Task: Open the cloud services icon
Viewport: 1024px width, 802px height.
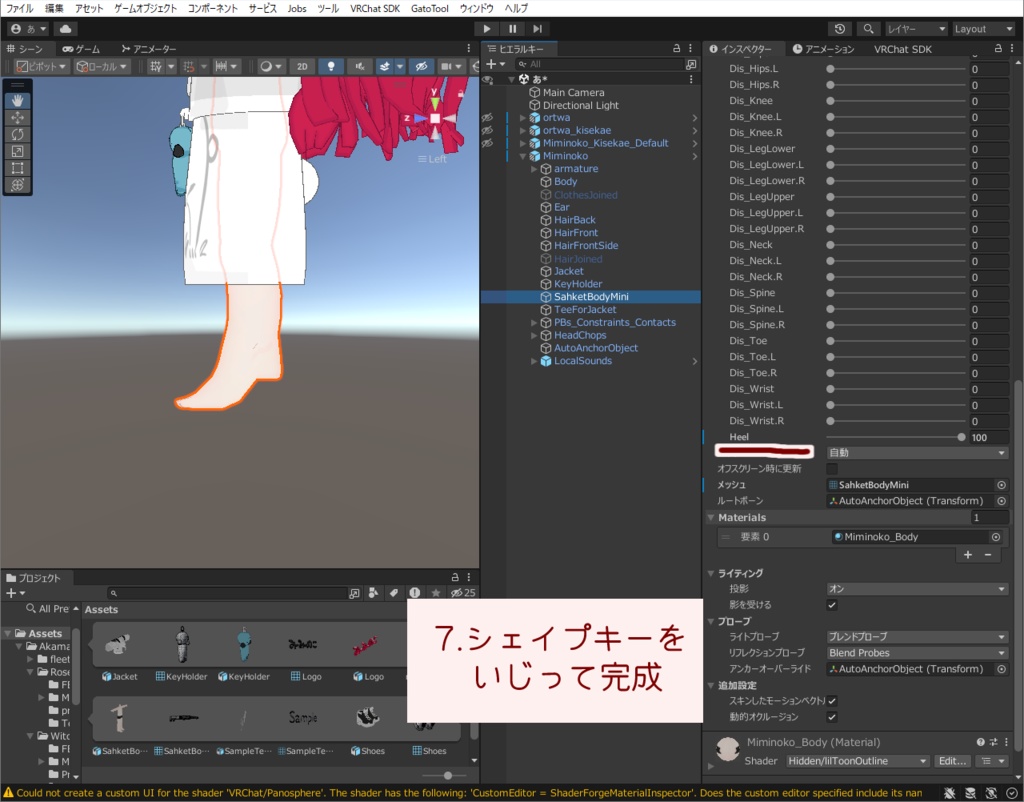Action: point(64,29)
